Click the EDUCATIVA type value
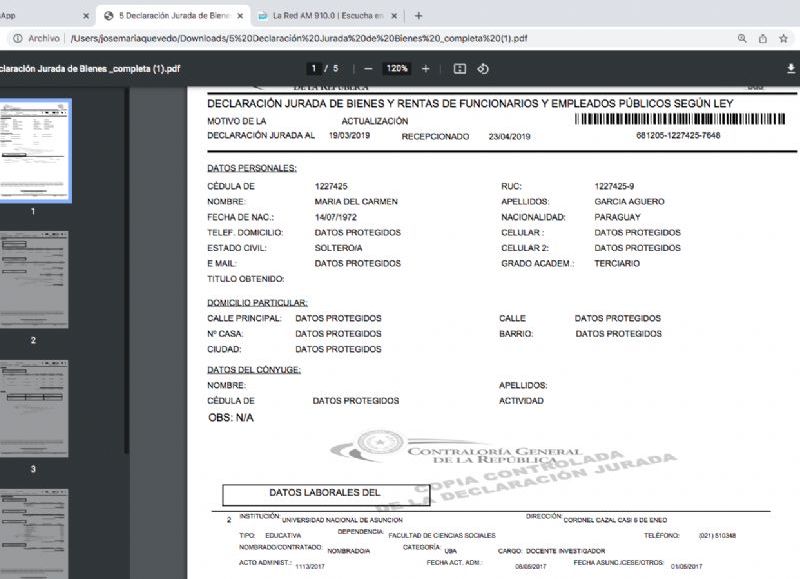800x579 pixels. pos(283,536)
